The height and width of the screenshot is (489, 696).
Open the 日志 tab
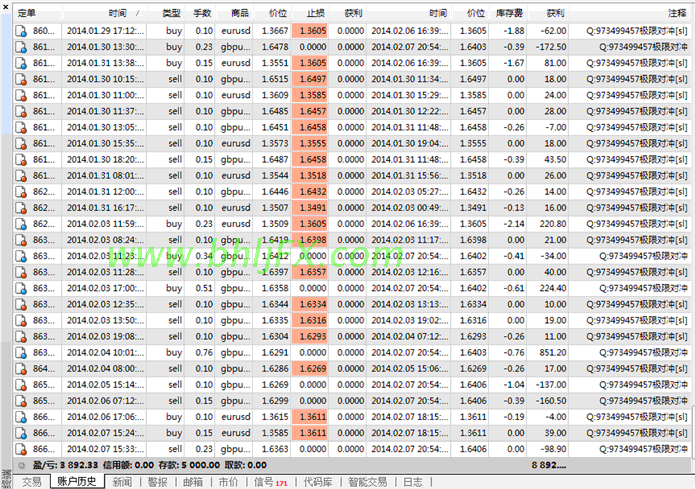(x=413, y=482)
